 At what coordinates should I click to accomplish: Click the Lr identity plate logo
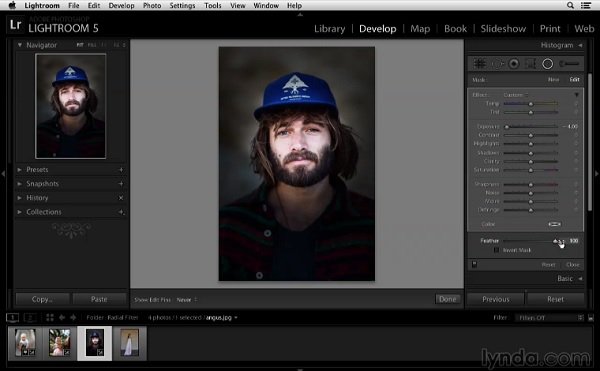(16, 25)
